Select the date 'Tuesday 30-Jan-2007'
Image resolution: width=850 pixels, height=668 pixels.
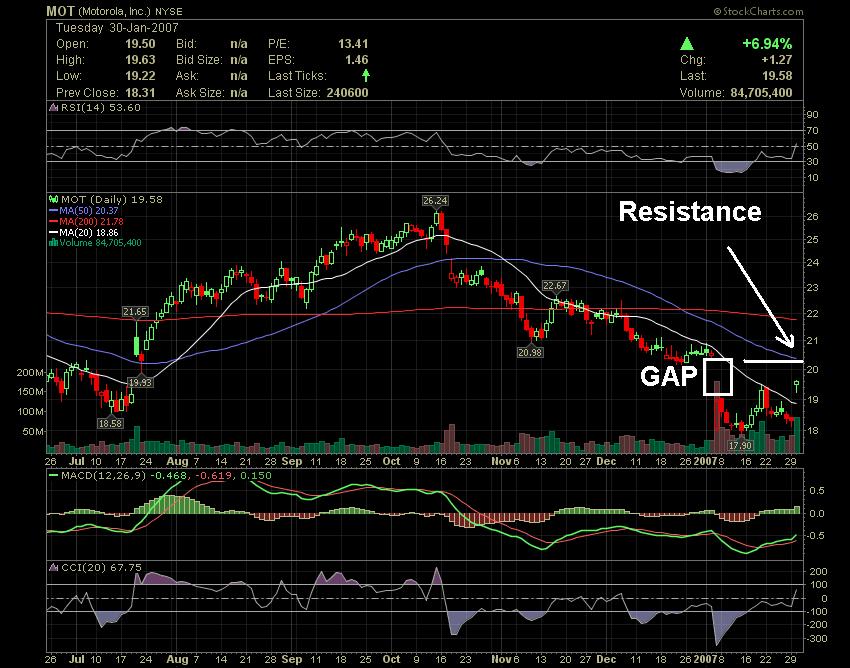point(117,28)
